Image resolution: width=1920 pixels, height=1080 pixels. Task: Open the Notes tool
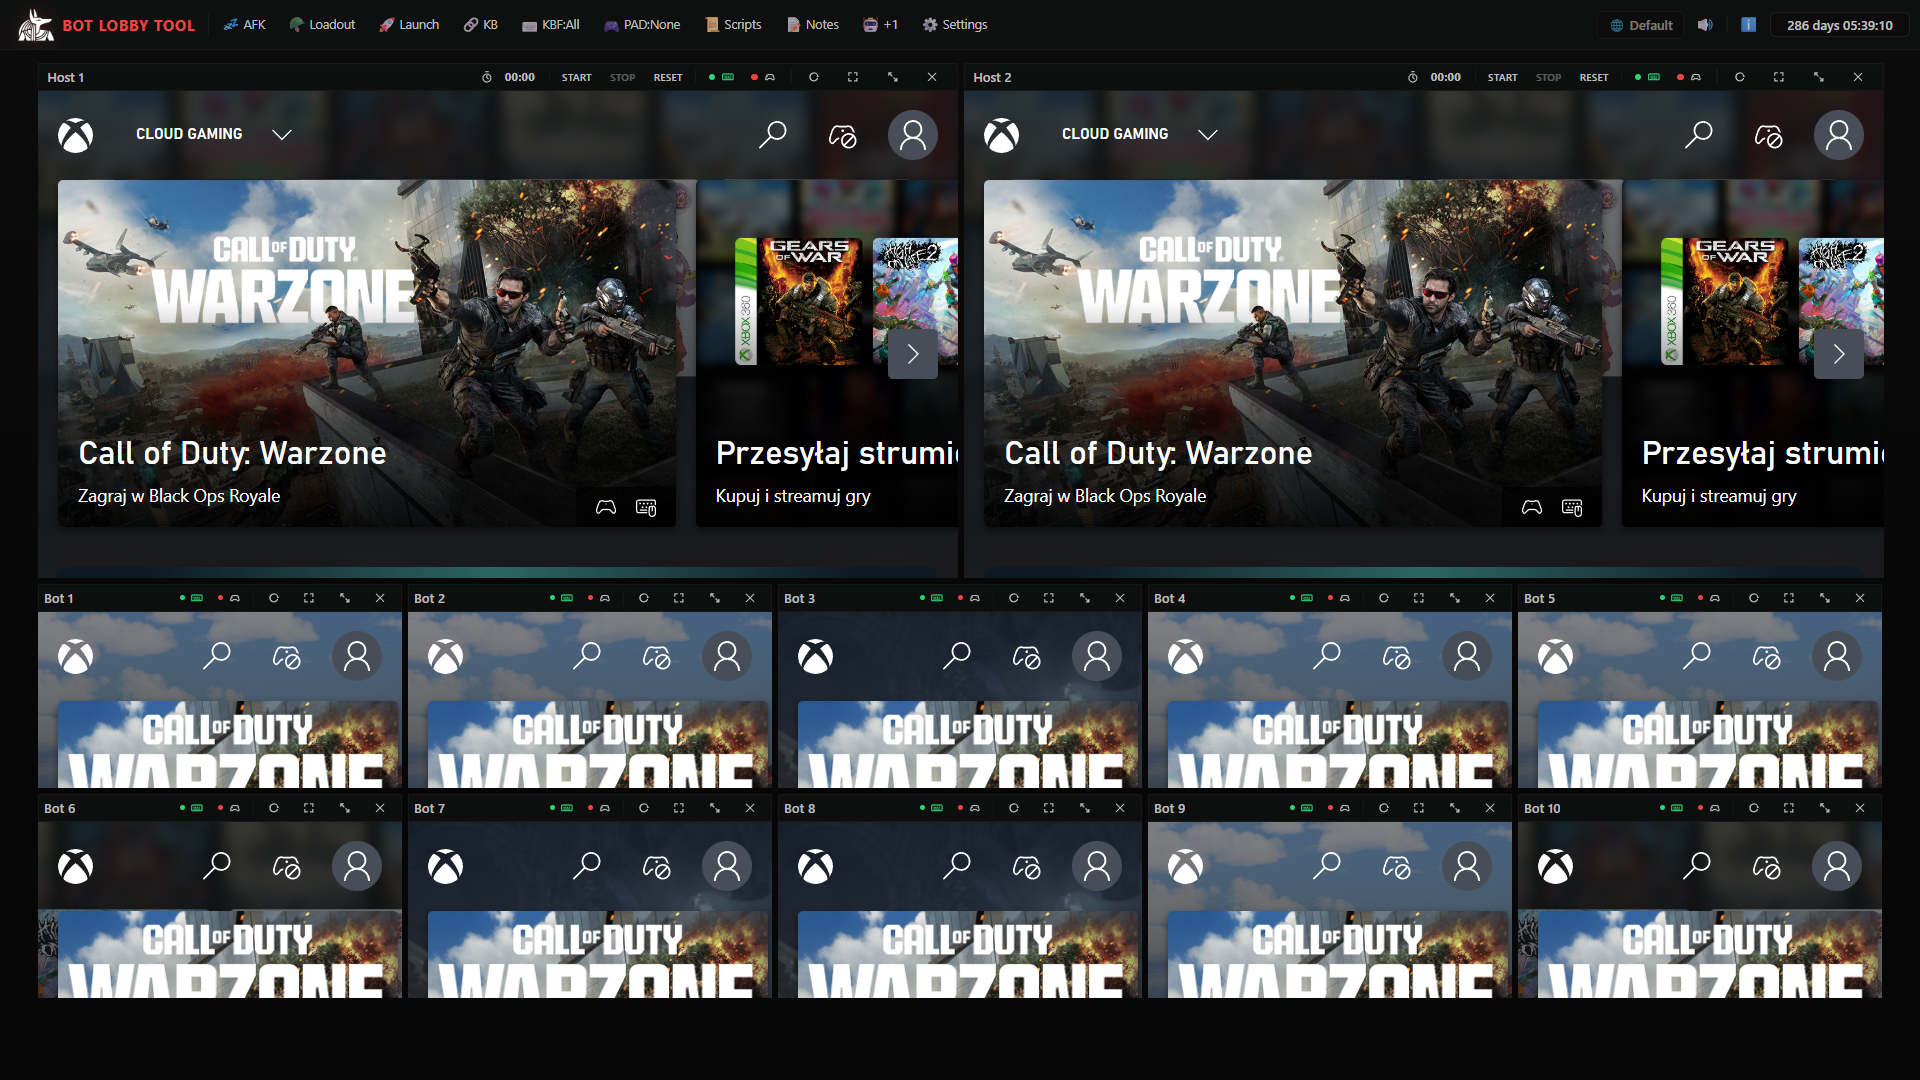coord(812,24)
